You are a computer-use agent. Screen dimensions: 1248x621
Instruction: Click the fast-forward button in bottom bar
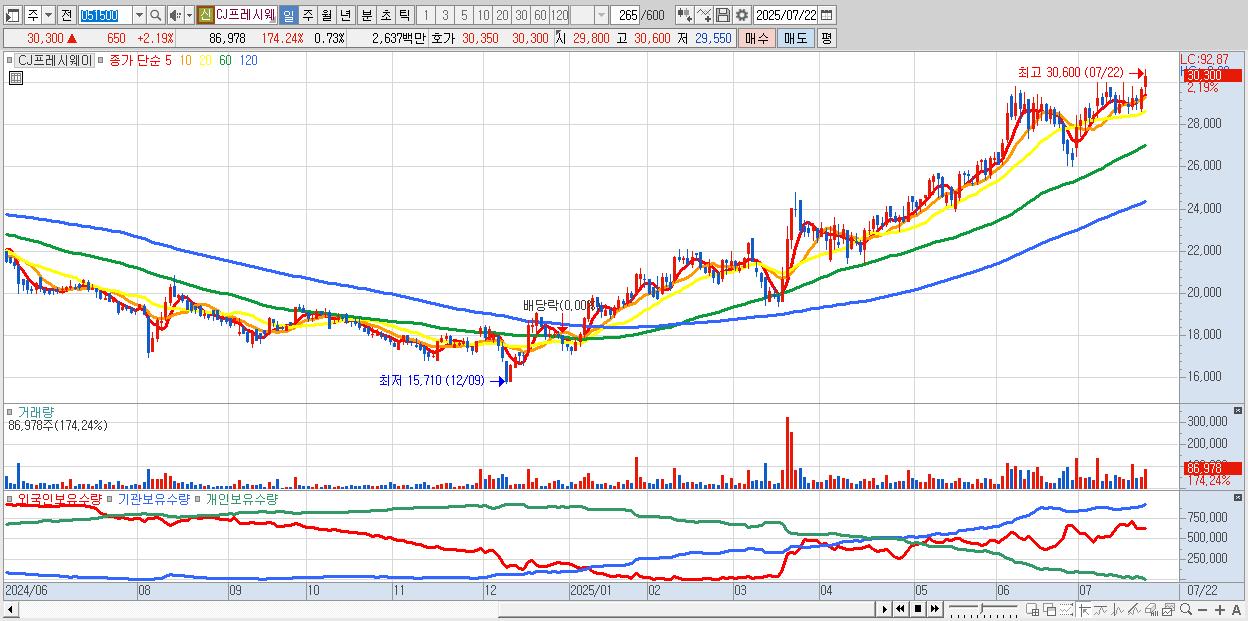click(934, 609)
